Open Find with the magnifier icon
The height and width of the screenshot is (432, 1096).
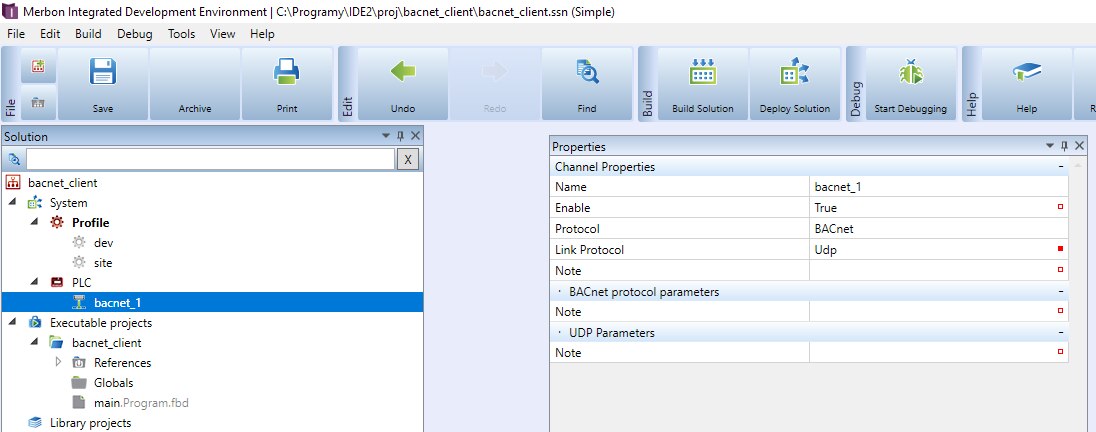coord(587,72)
